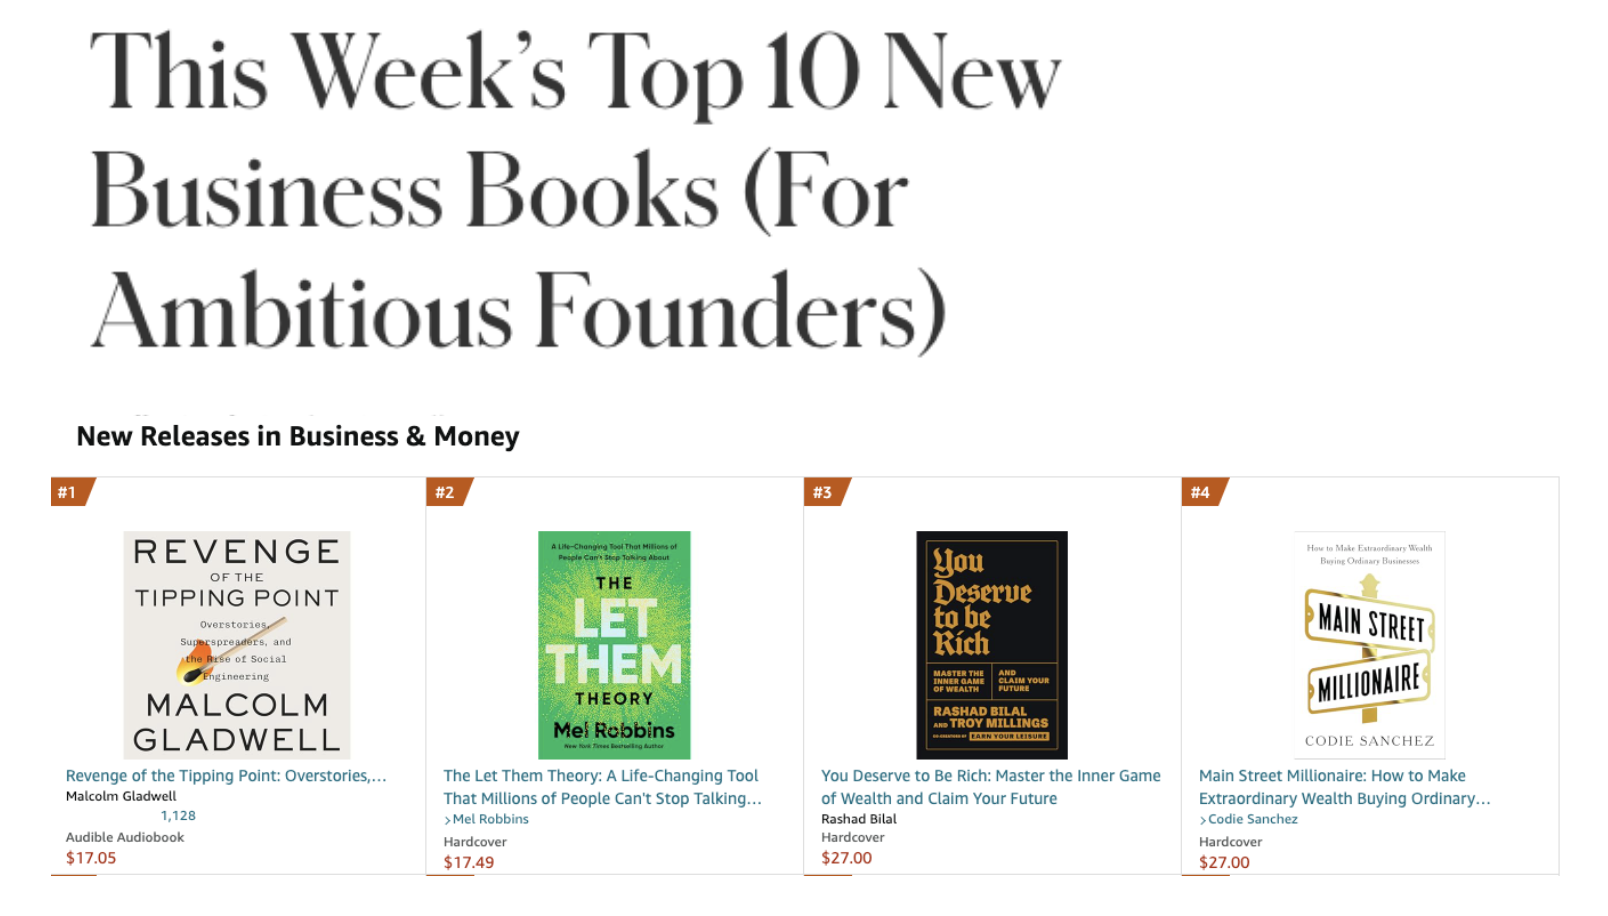The image size is (1608, 916).
Task: Click the $27.00 price under Codie Sanchez
Action: click(x=1225, y=862)
